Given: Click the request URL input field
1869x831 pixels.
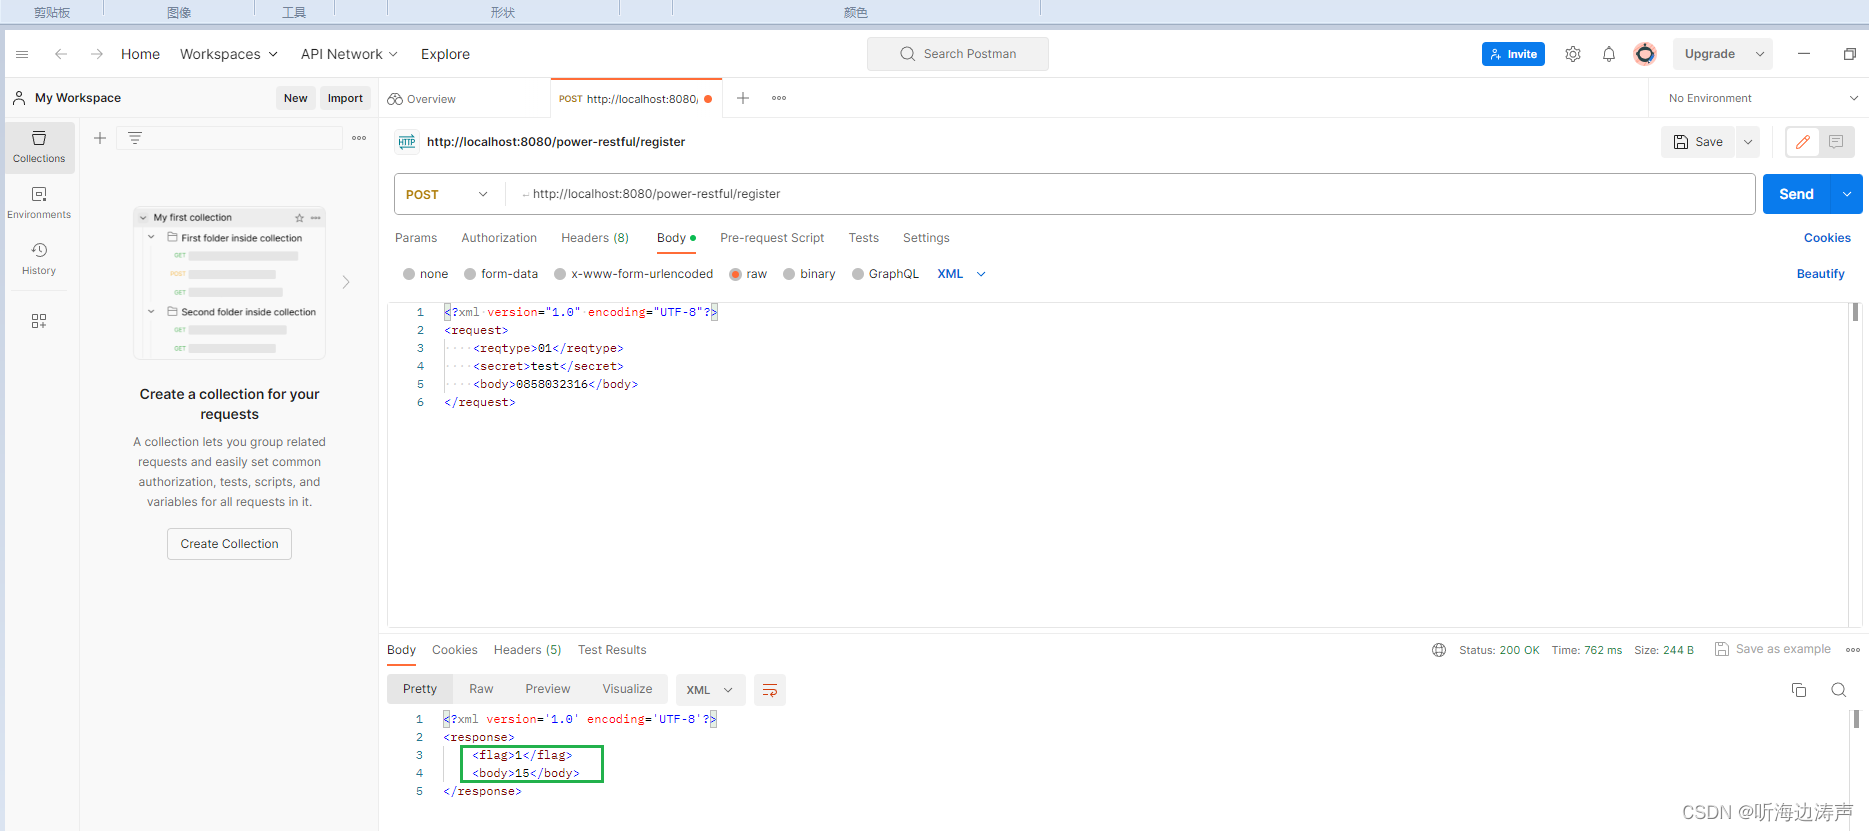Looking at the screenshot, I should point(1130,194).
